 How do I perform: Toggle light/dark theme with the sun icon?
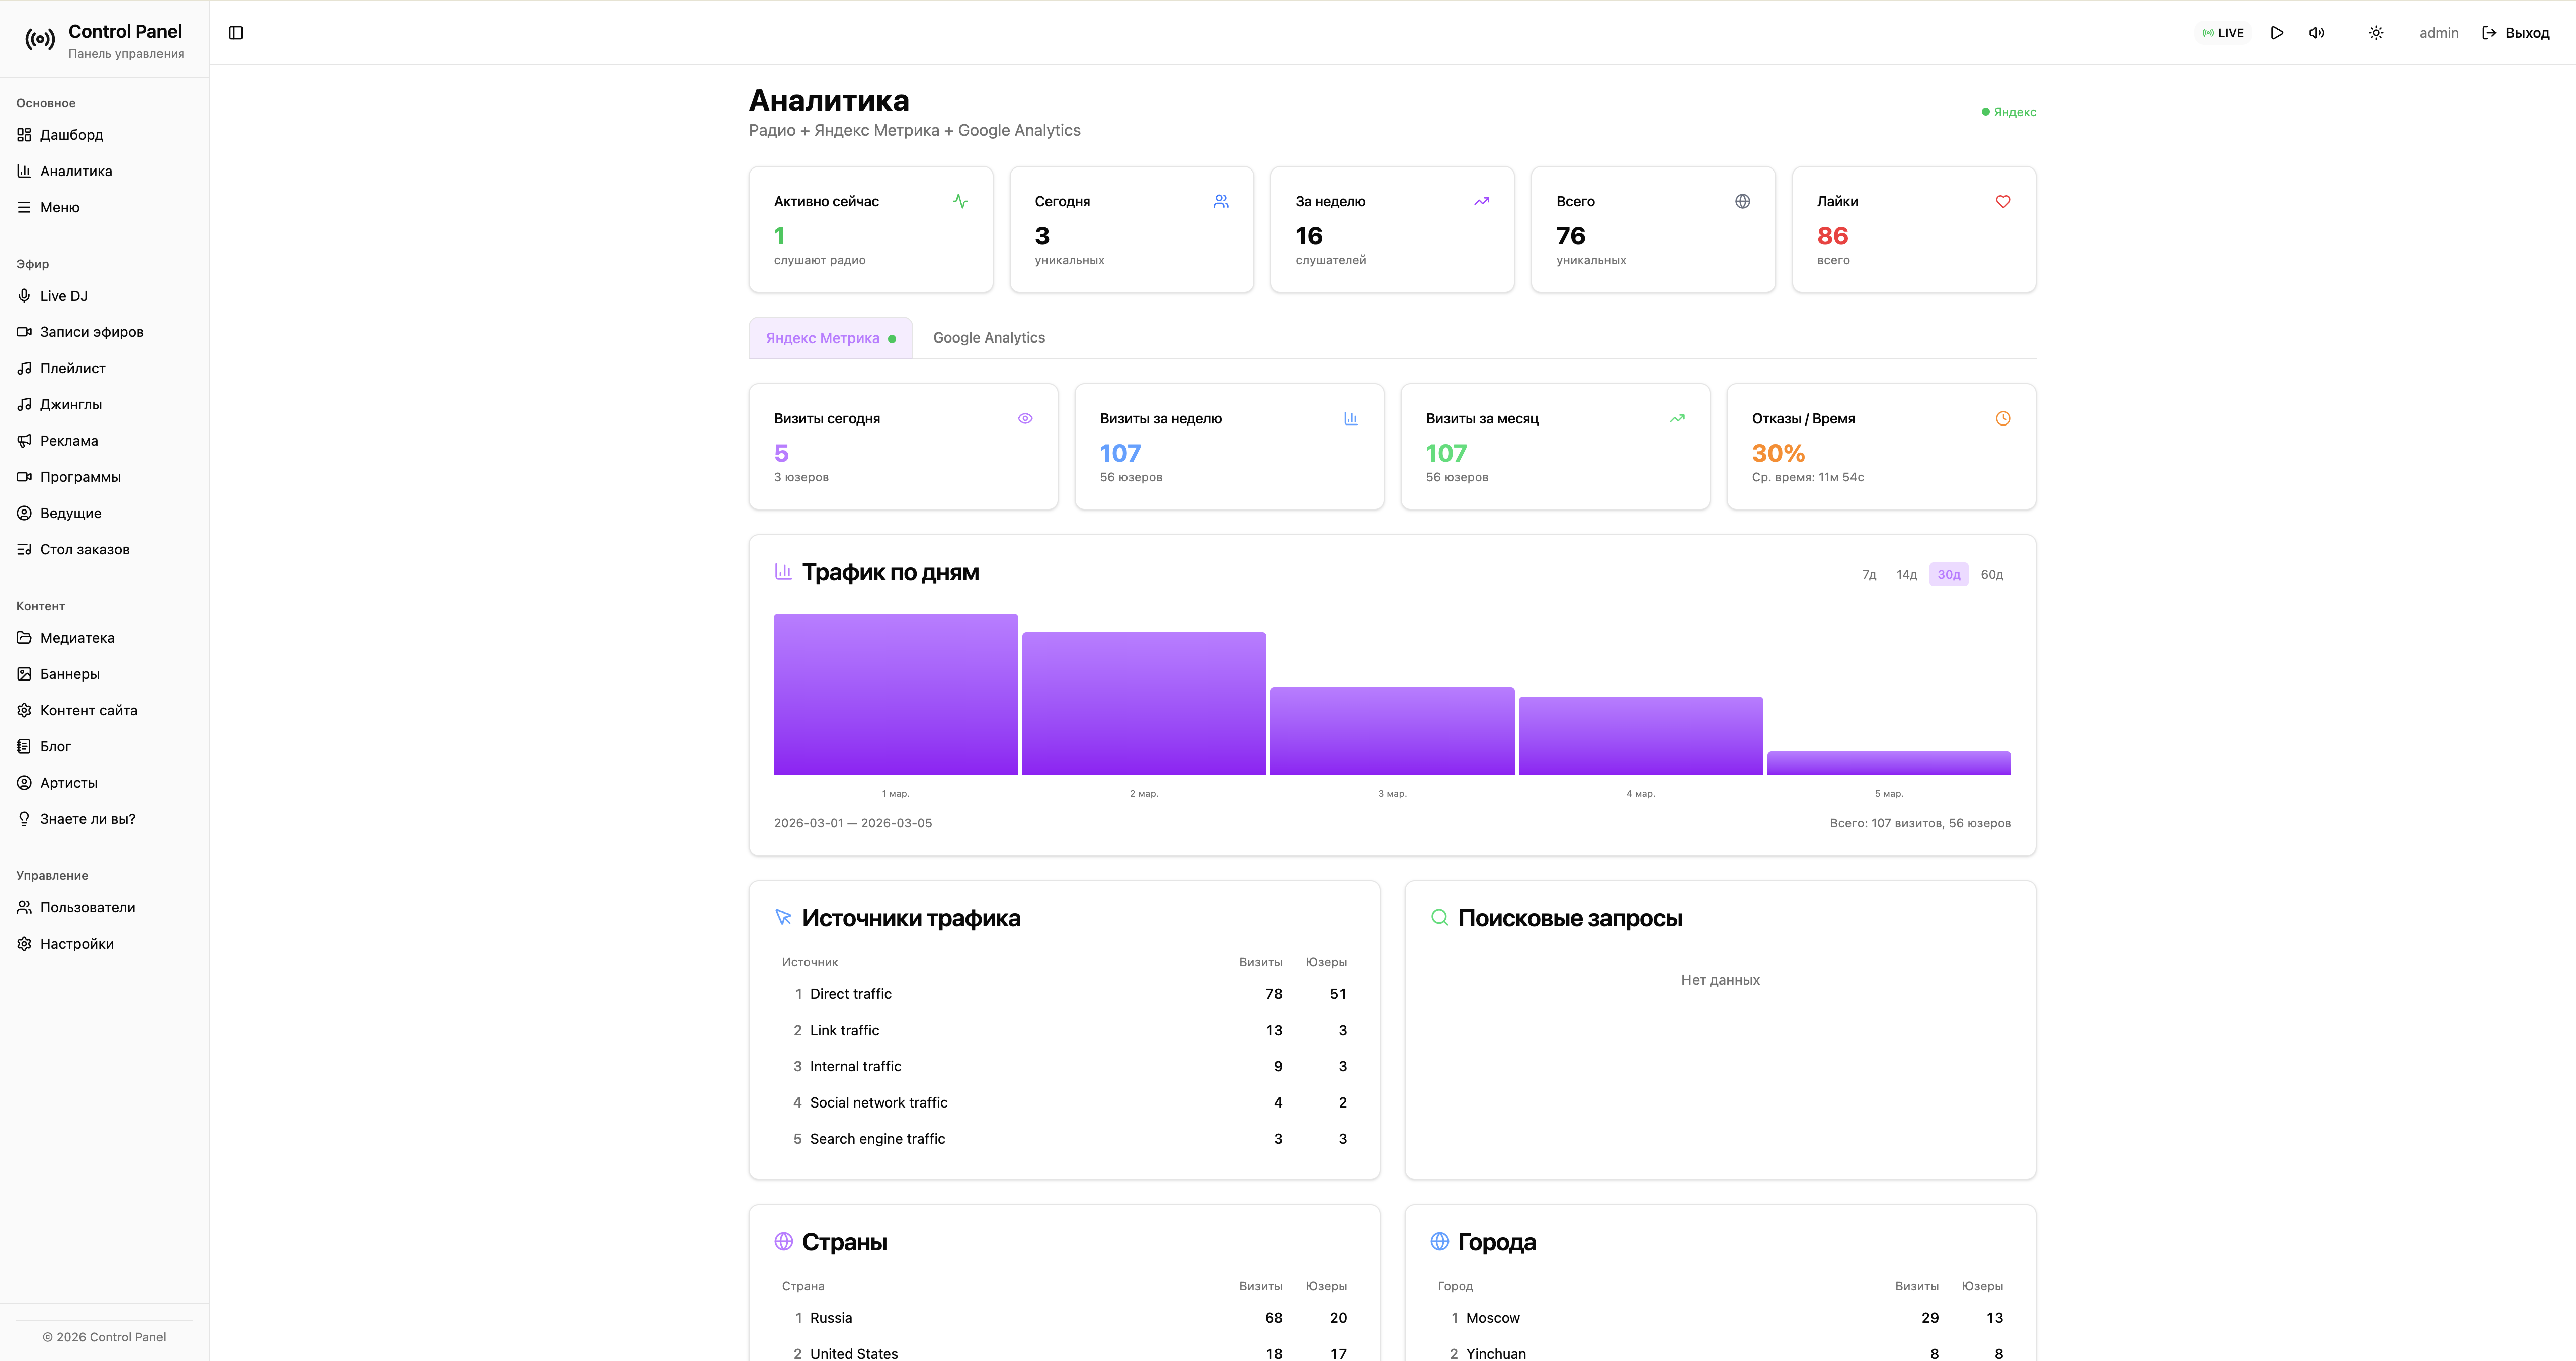(2376, 33)
